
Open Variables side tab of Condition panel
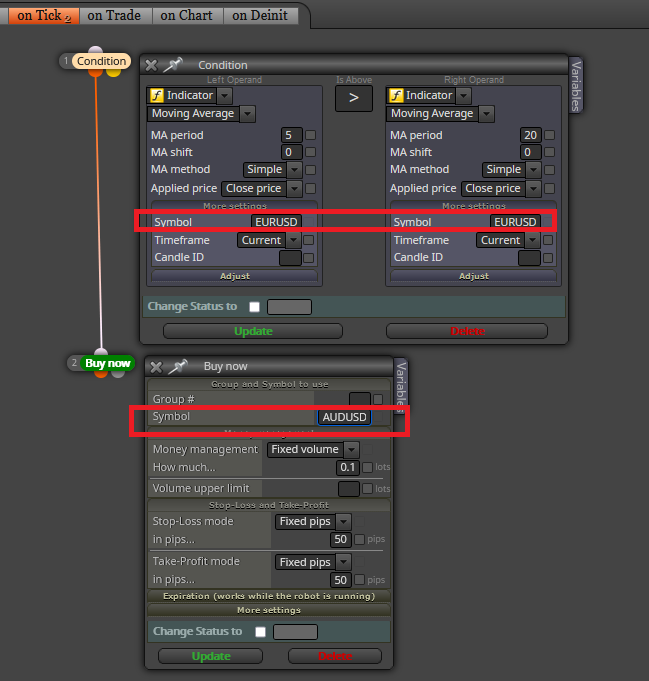point(576,86)
